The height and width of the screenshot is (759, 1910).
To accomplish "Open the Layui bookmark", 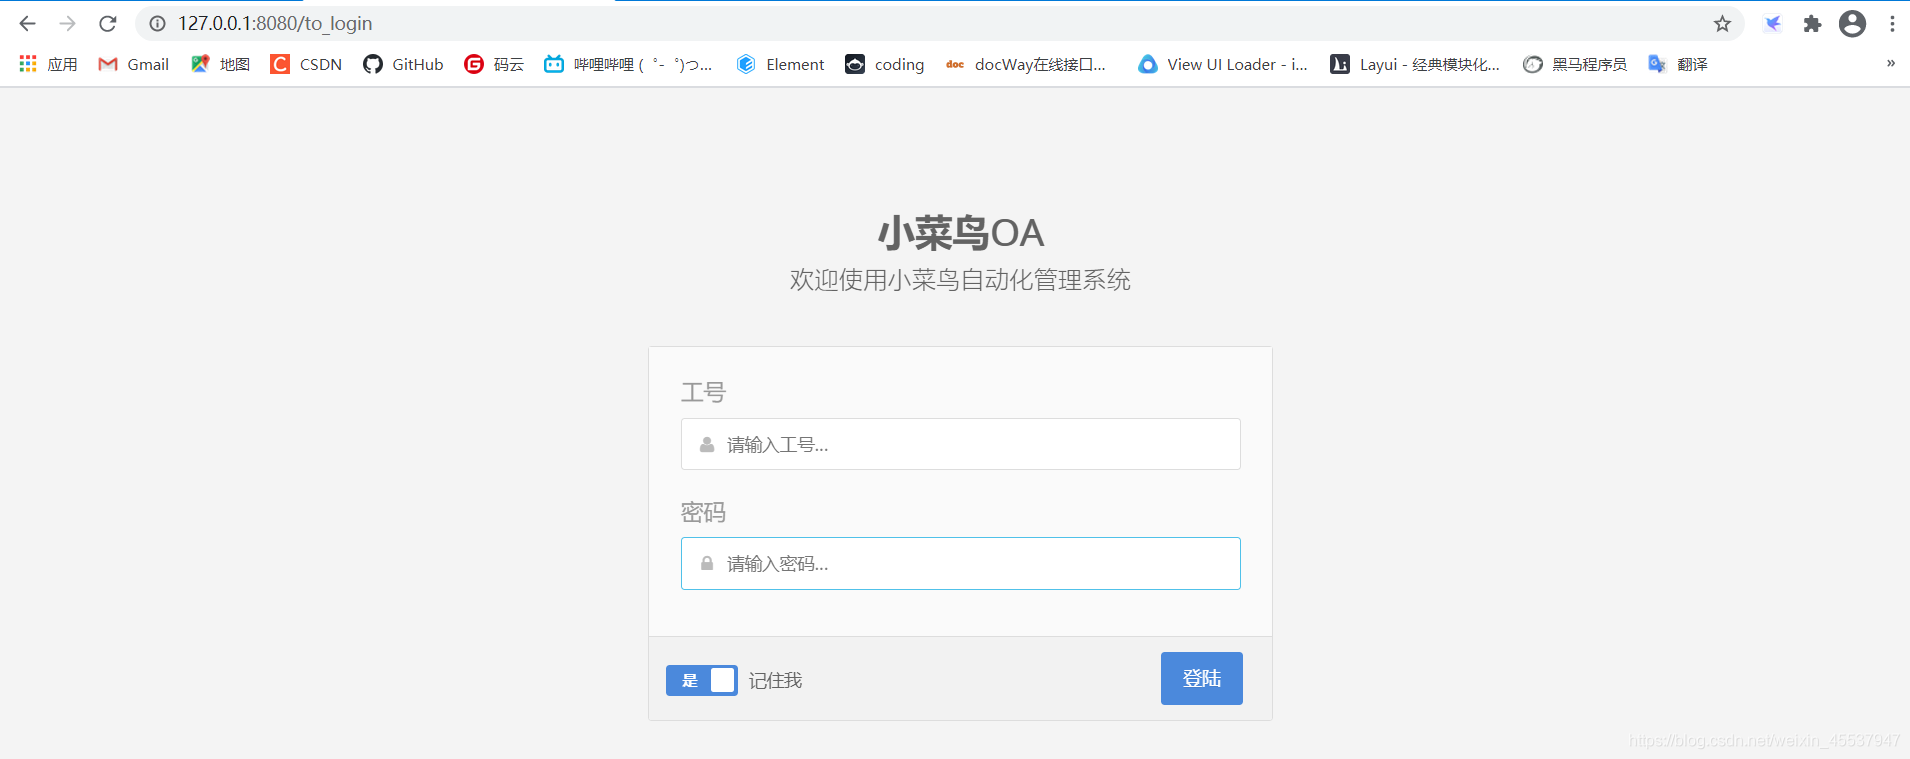I will (x=1415, y=64).
